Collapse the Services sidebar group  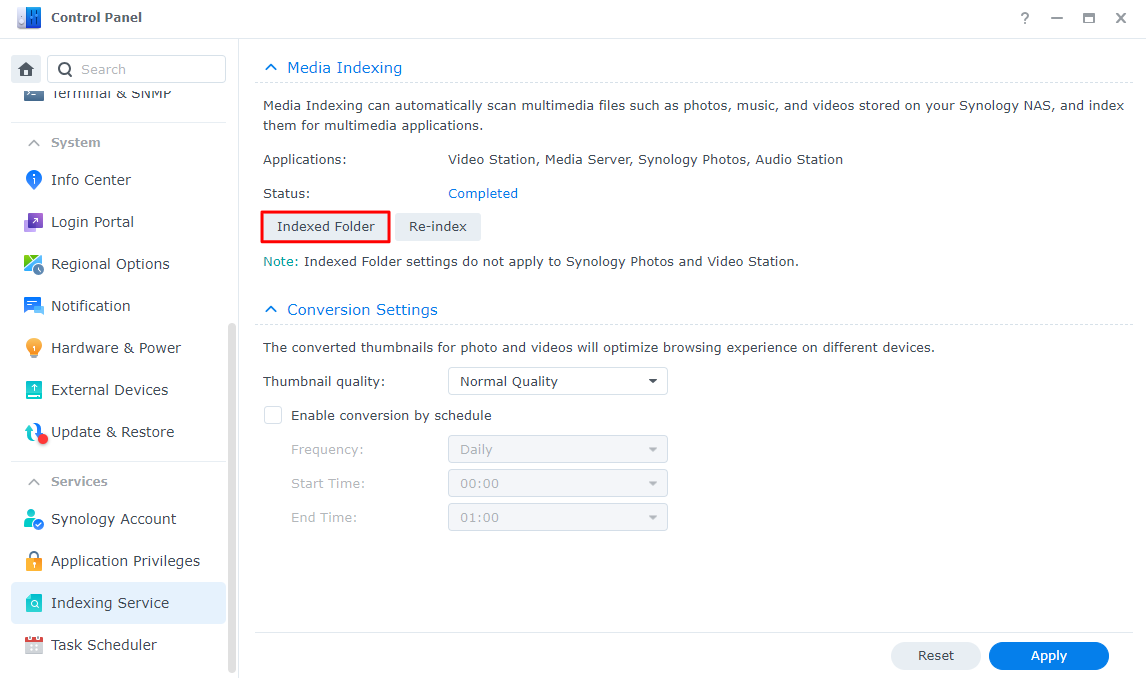point(34,482)
